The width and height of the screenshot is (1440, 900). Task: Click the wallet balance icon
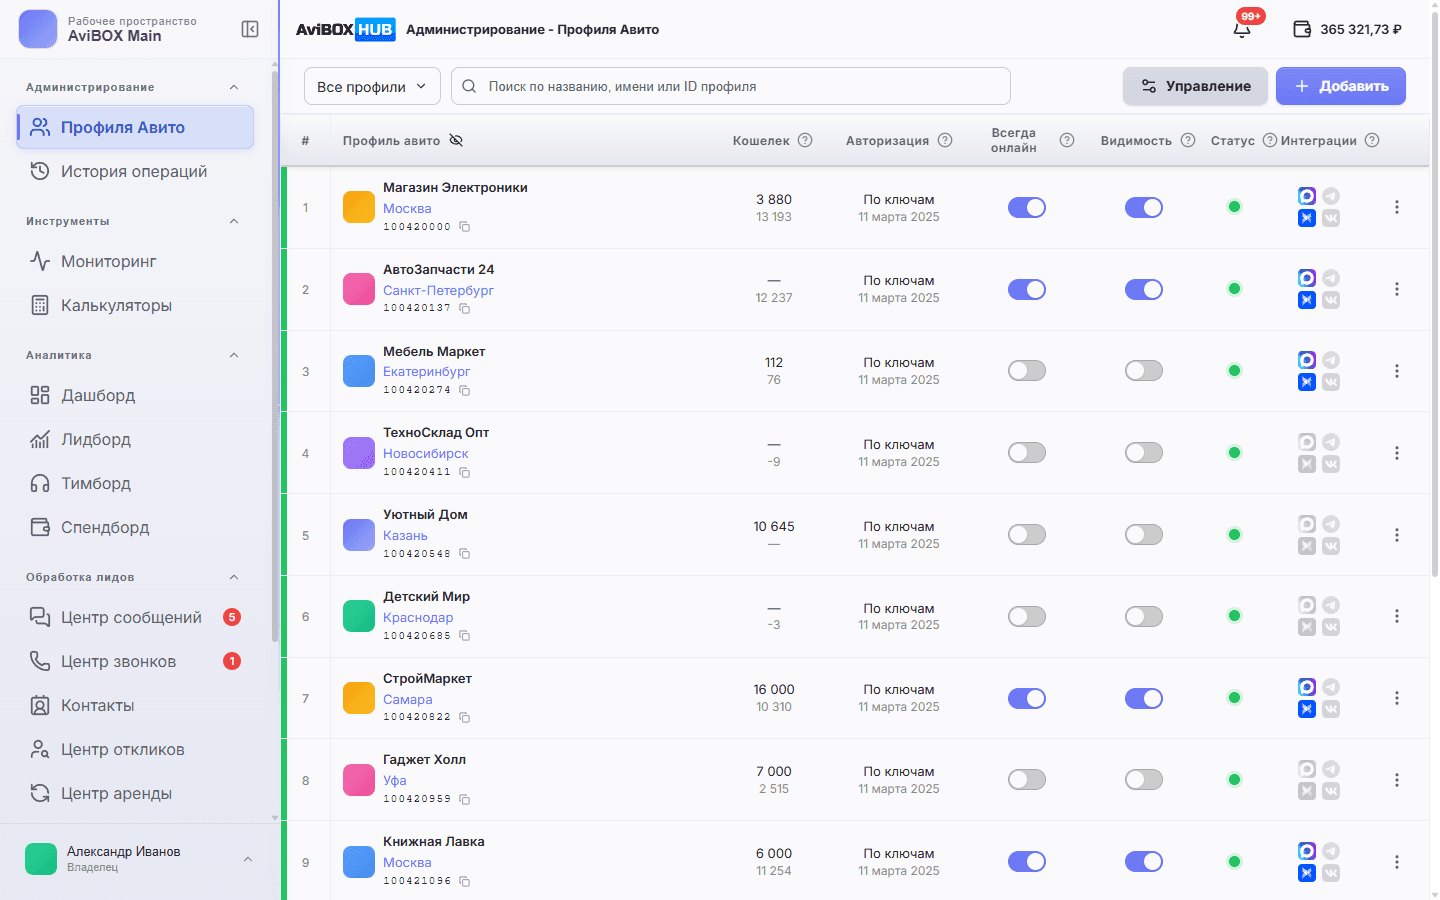point(1302,29)
